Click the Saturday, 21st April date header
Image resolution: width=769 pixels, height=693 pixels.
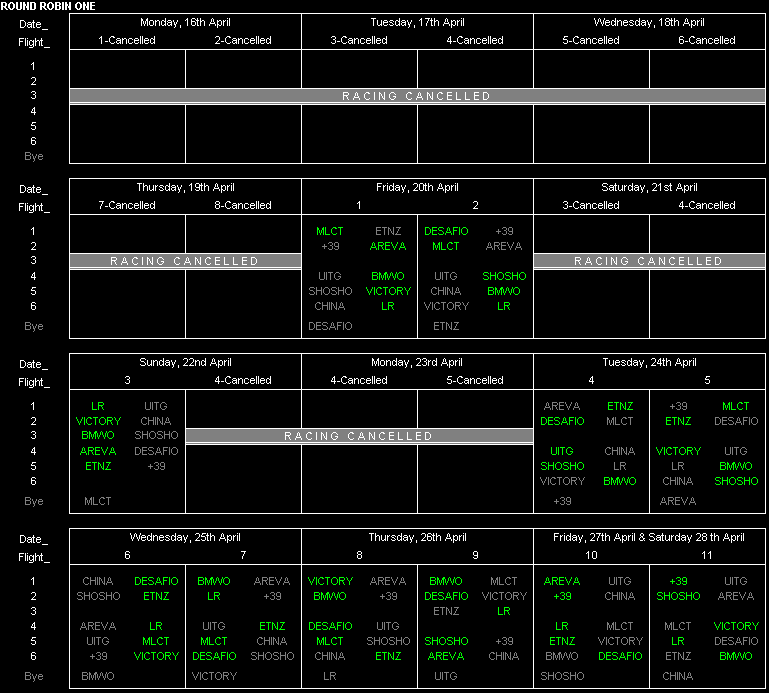click(x=649, y=187)
